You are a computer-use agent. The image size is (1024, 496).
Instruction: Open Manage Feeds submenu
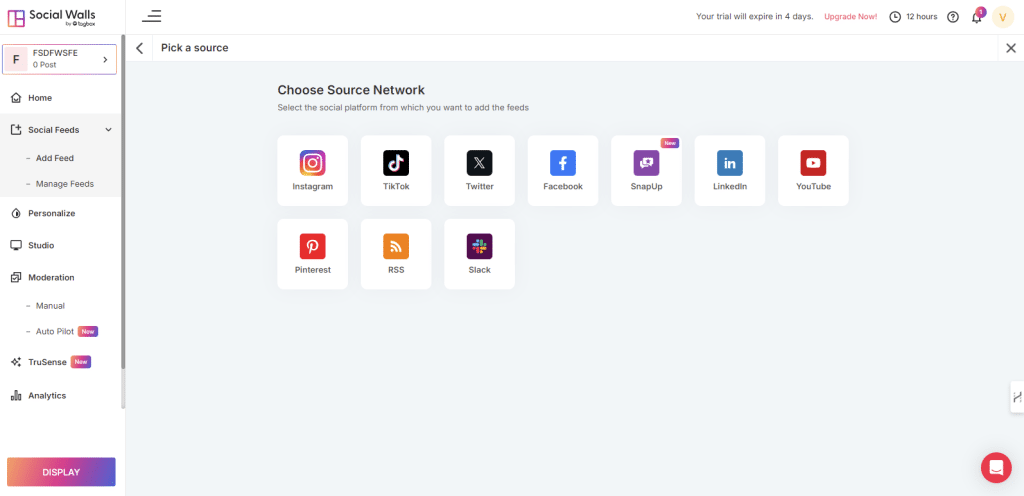point(65,184)
